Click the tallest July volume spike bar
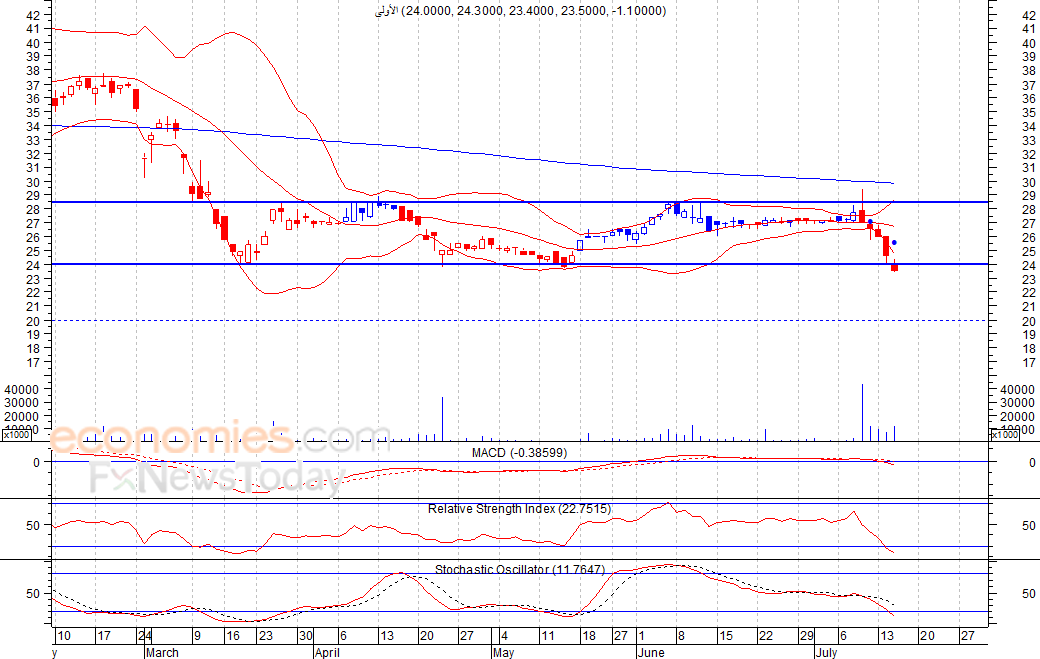The width and height of the screenshot is (1040, 659). pyautogui.click(x=862, y=412)
